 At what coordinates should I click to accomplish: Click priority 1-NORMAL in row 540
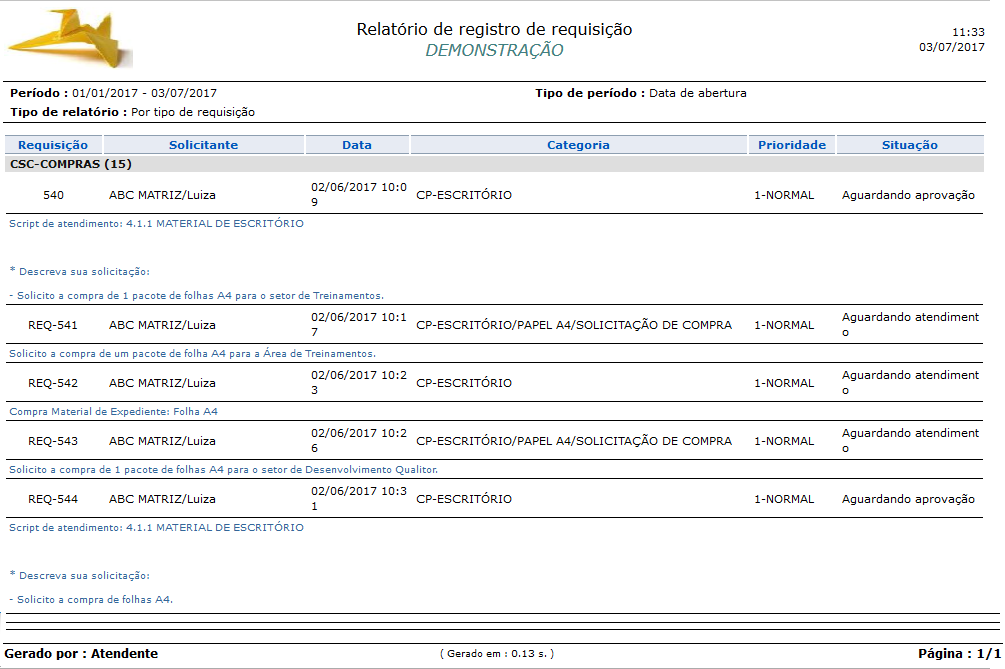pos(784,195)
